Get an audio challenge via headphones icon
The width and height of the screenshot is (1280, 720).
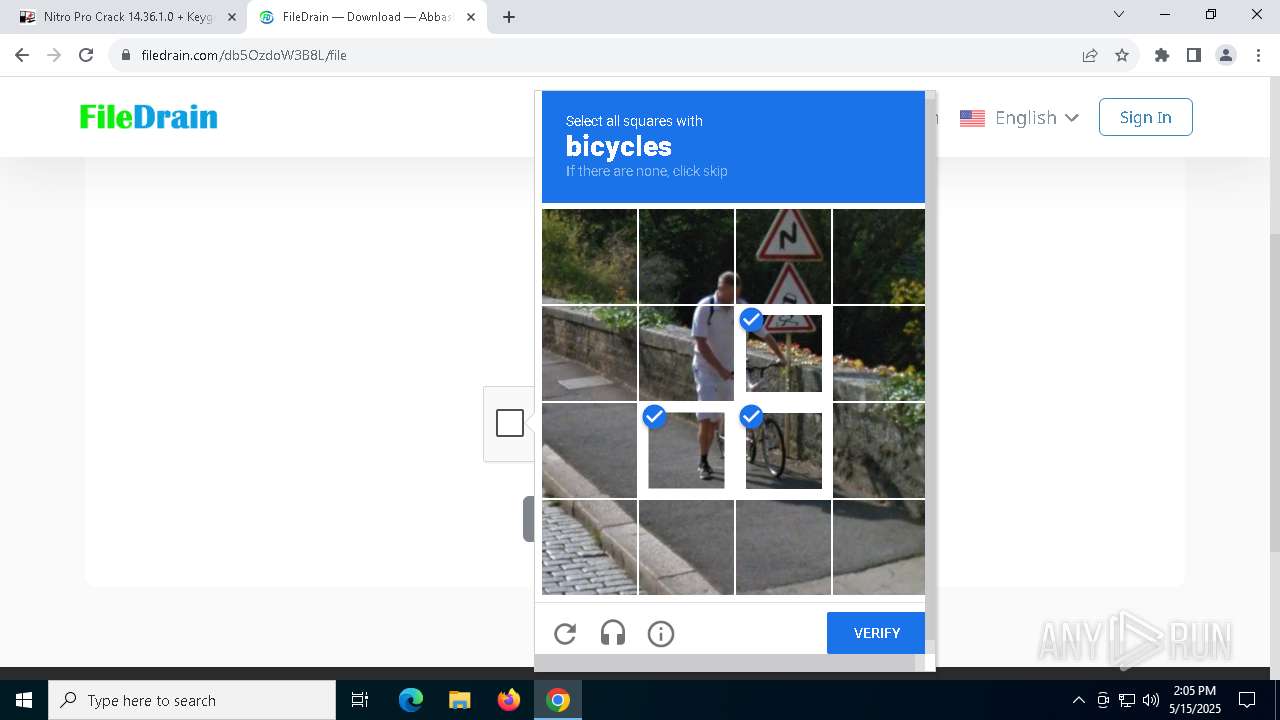point(613,633)
